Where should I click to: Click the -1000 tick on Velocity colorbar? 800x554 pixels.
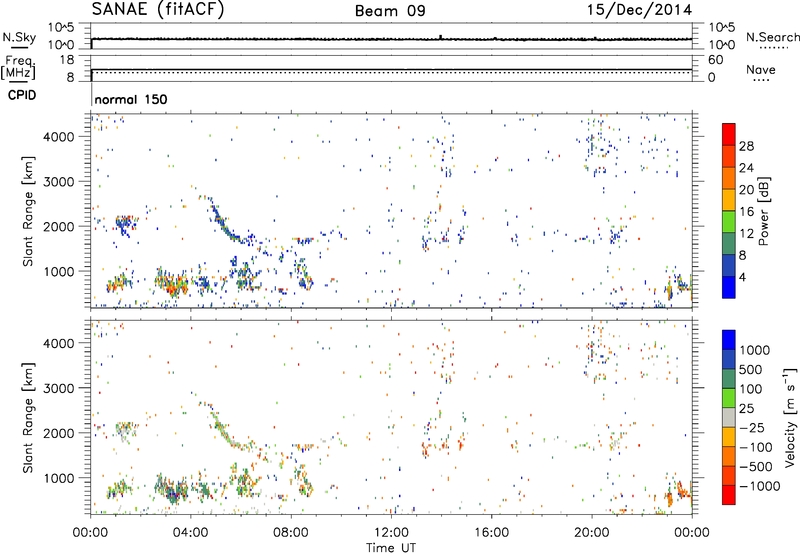point(759,486)
